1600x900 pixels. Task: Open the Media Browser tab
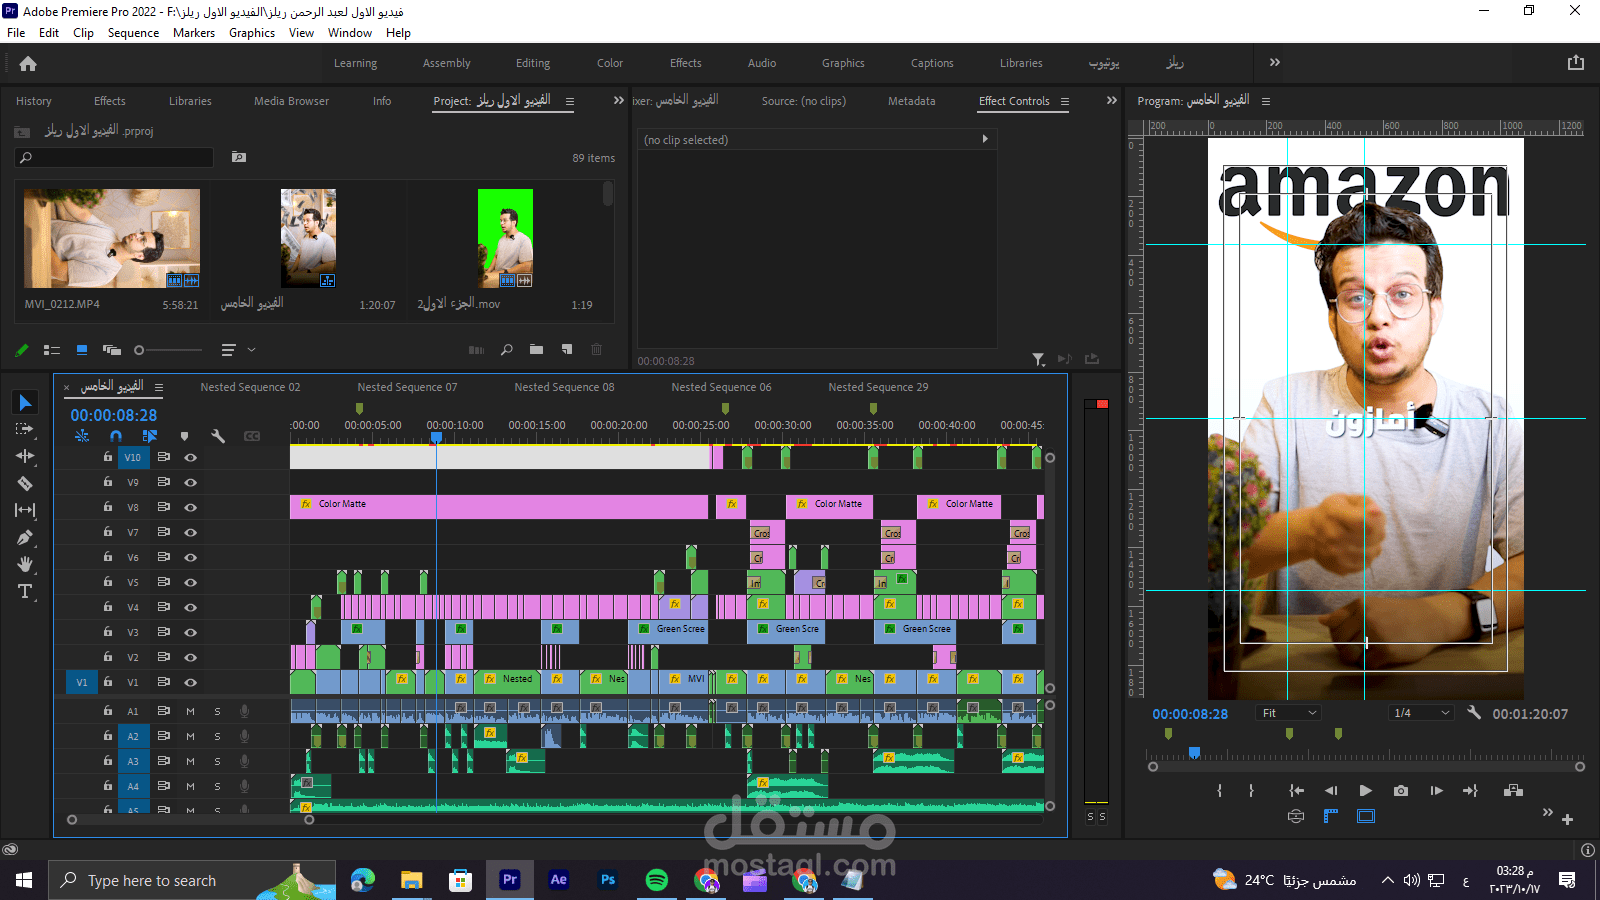[x=291, y=101]
